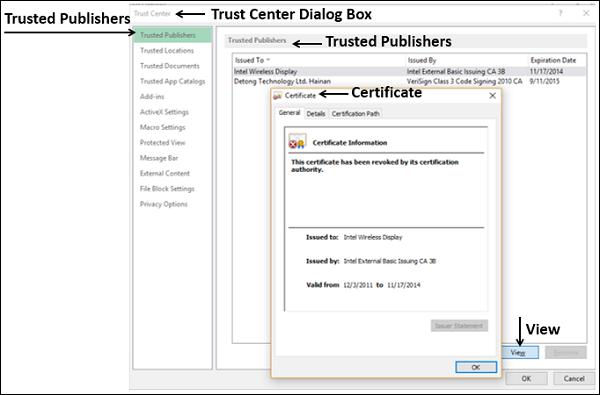The image size is (600, 395).
Task: Open Trusted Documents settings
Action: click(x=170, y=66)
